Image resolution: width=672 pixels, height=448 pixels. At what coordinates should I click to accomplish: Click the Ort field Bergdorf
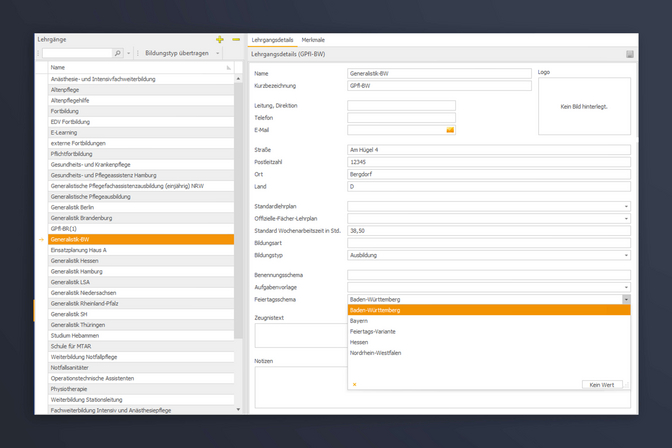pyautogui.click(x=489, y=174)
